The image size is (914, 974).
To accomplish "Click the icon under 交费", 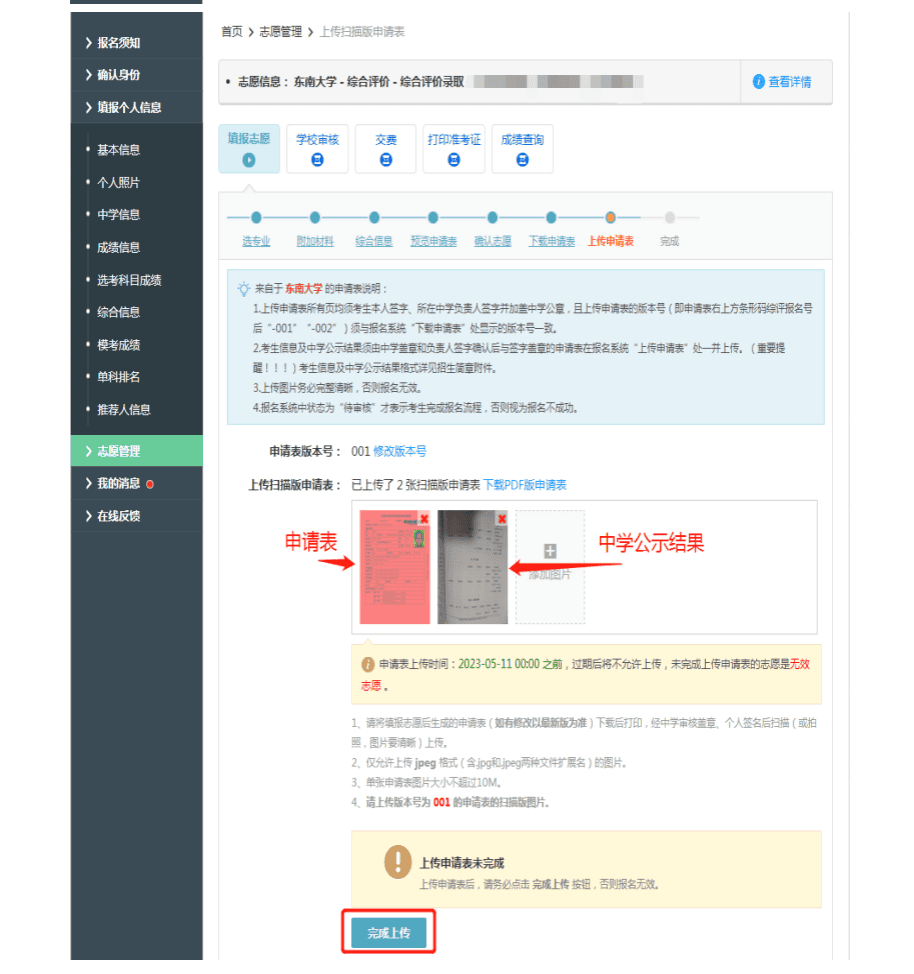I will point(385,160).
